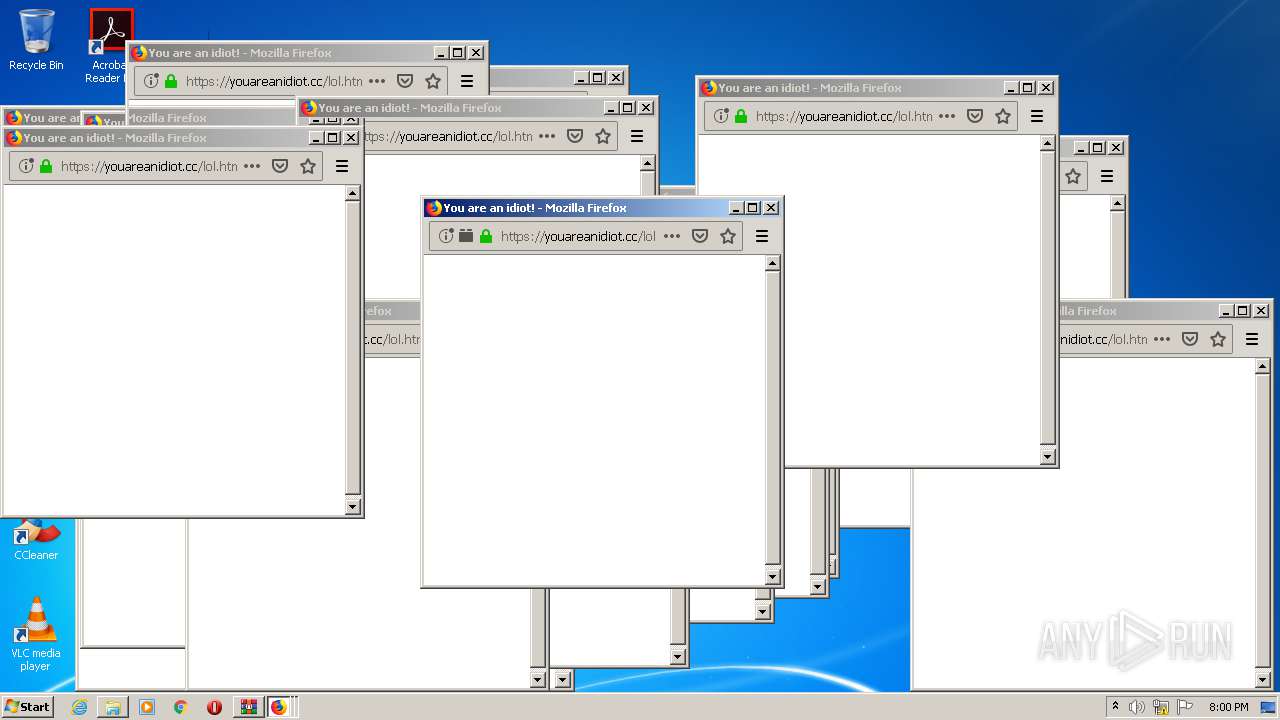Click the page actions dots in the lower-right Firefox window
Viewport: 1280px width, 720px height.
[1162, 339]
